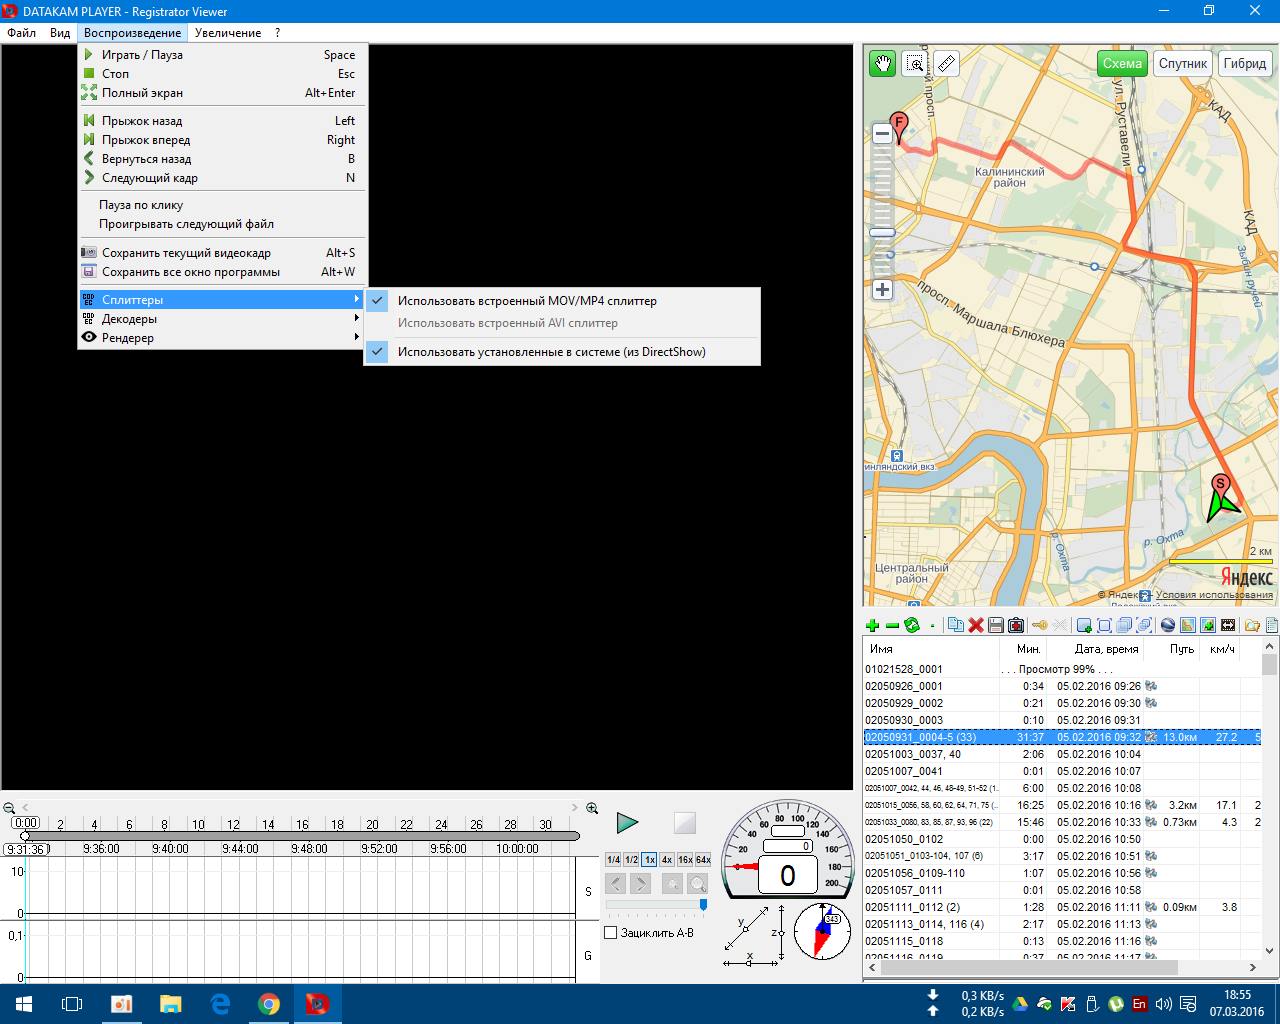Viewport: 1280px width, 1024px height.
Task: Open Google Earth globe icon
Action: pos(1167,625)
